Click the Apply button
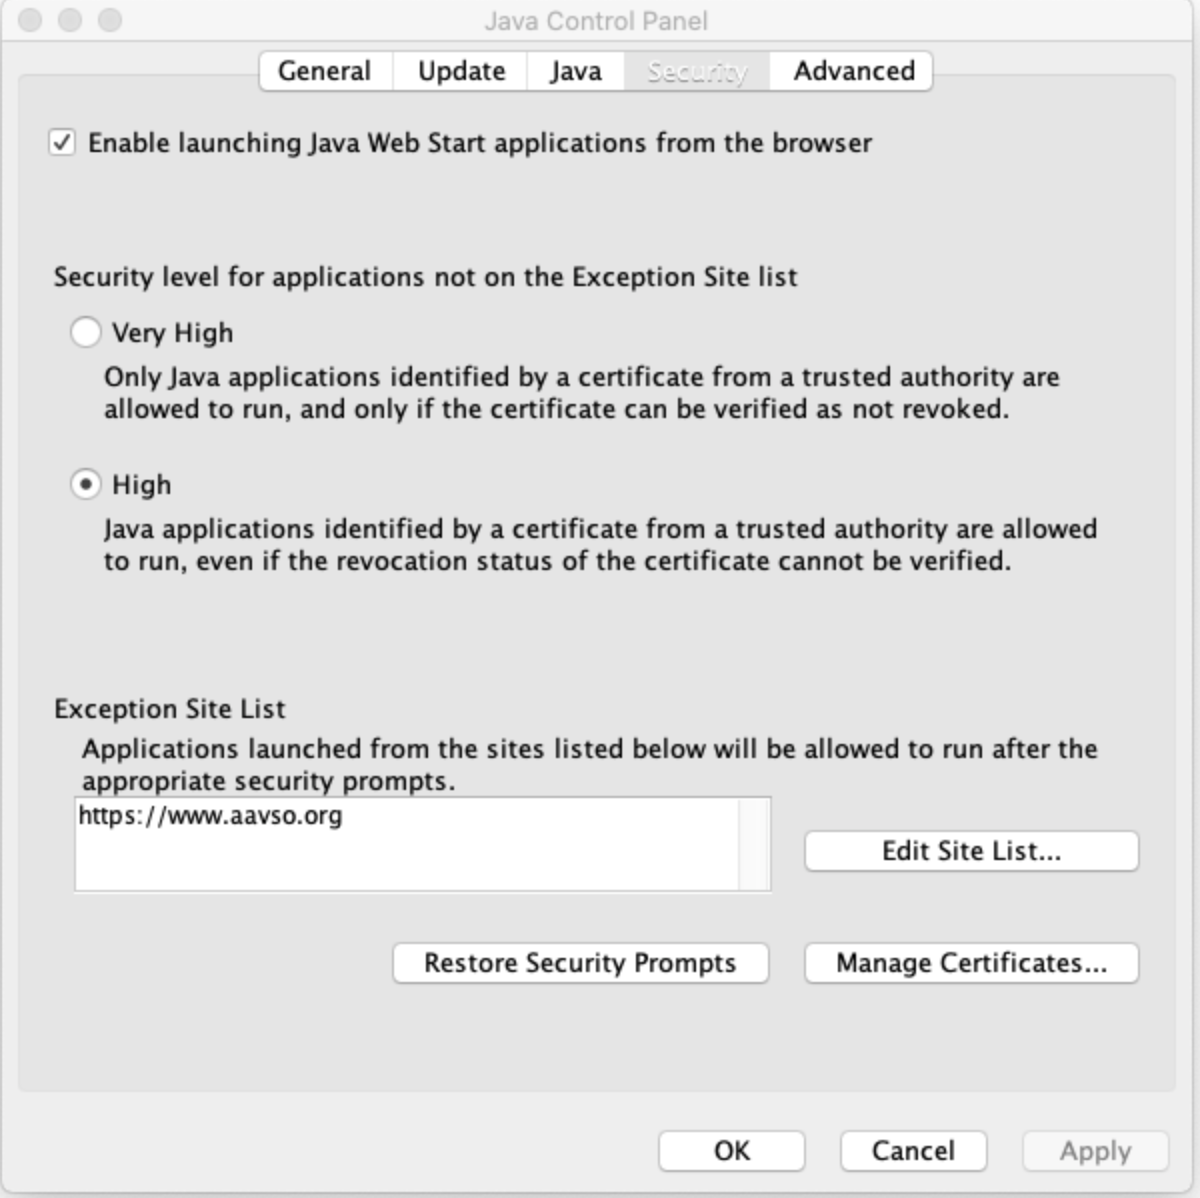 click(1095, 1151)
